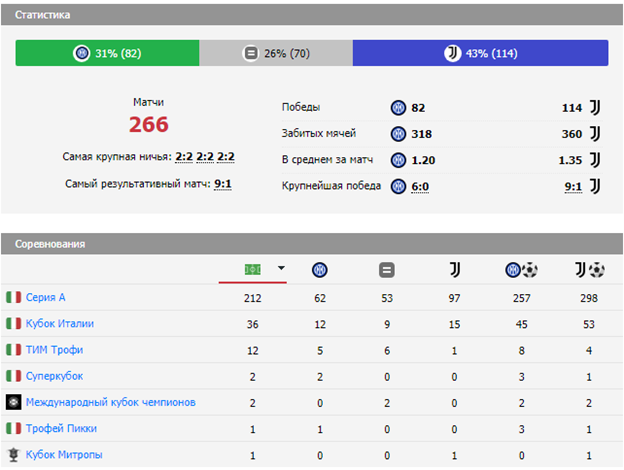Click Inter logo in the Забитых мячей row
The height and width of the screenshot is (470, 624).
point(399,134)
